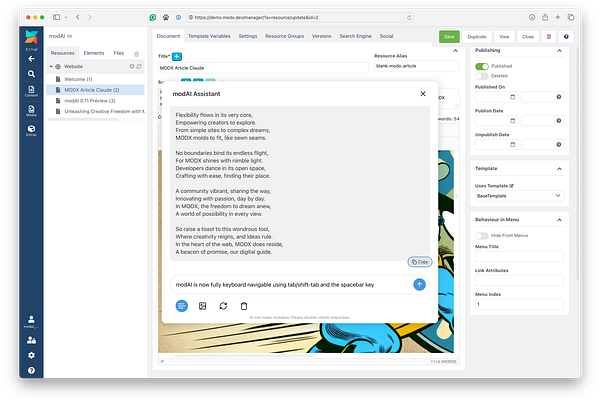Click the Title input field

(263, 68)
